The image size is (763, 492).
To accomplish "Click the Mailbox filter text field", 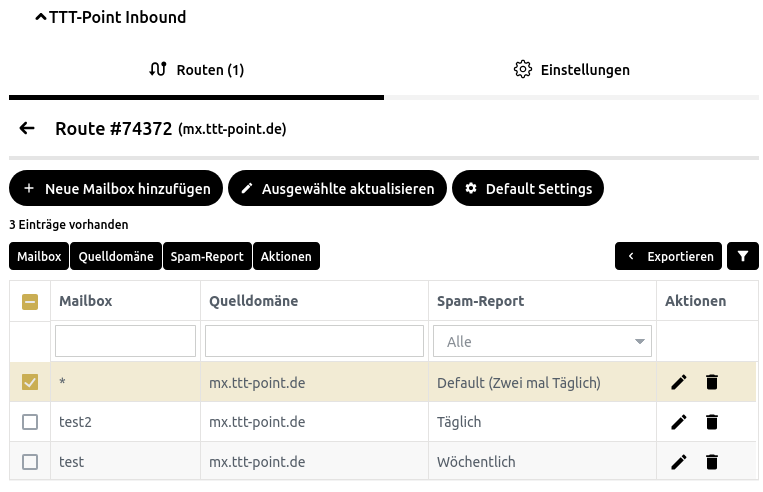I will coord(125,341).
